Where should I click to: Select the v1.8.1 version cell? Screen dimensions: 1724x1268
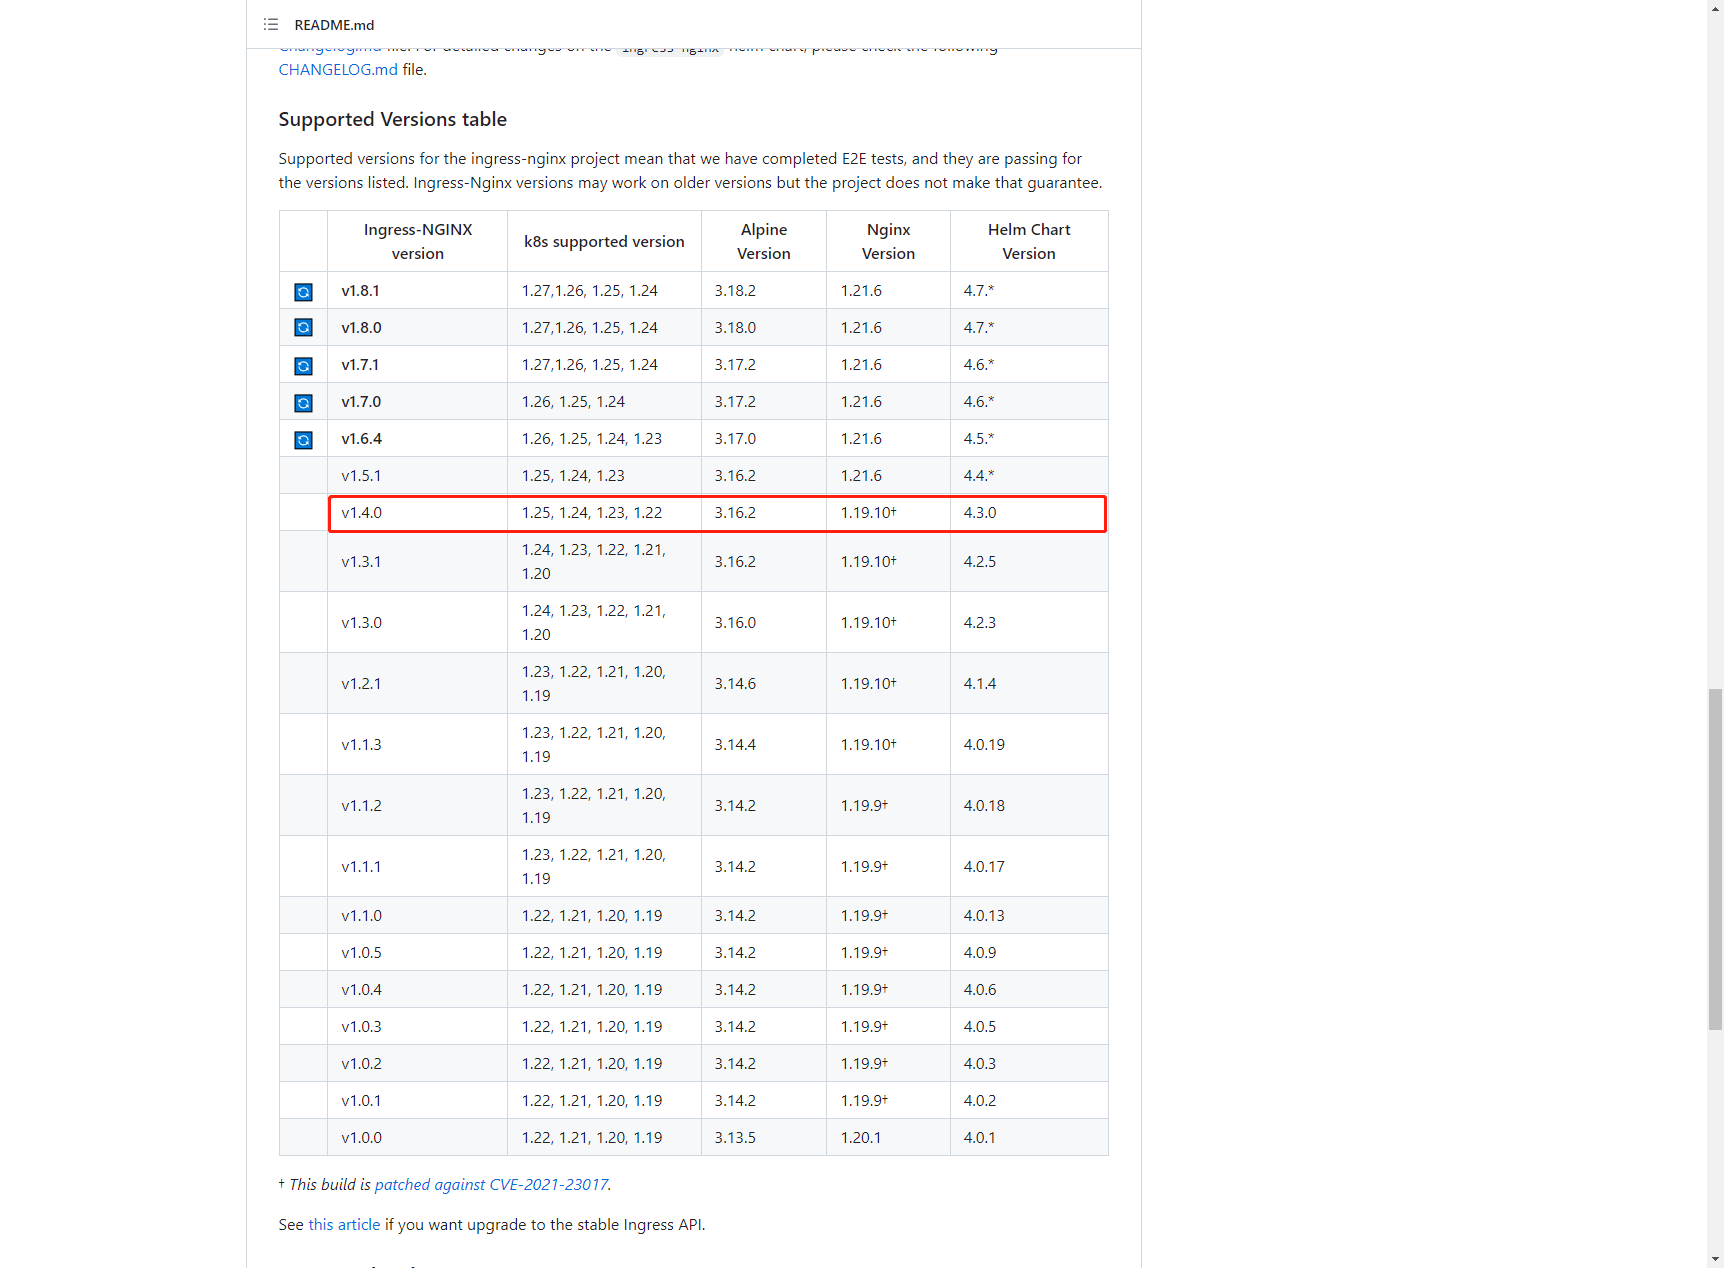[418, 291]
